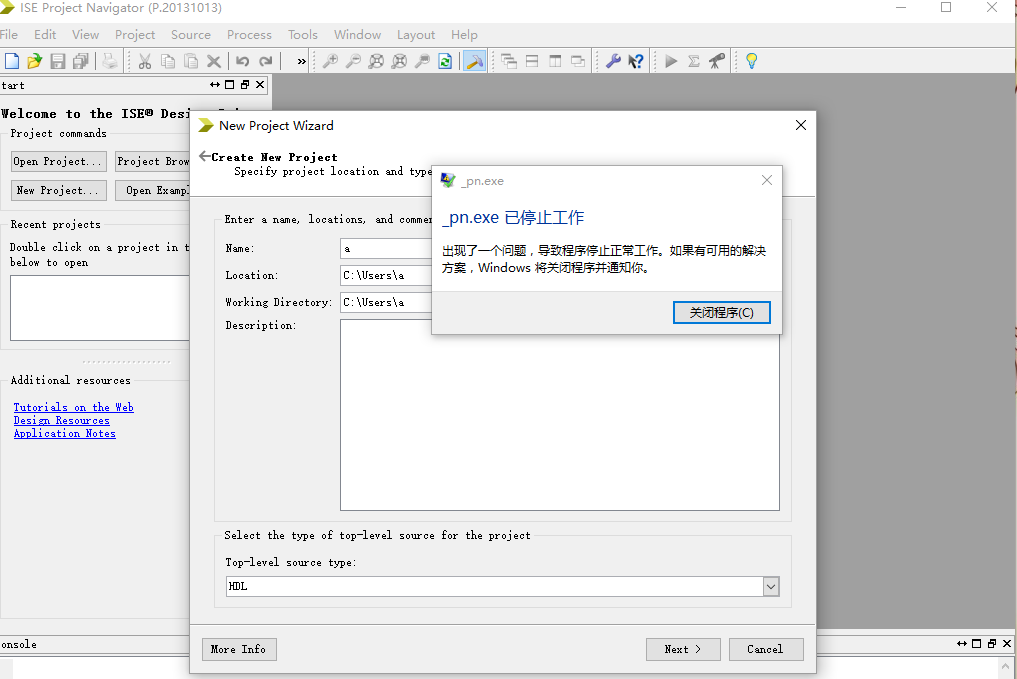Close the Console panel

click(x=1007, y=643)
